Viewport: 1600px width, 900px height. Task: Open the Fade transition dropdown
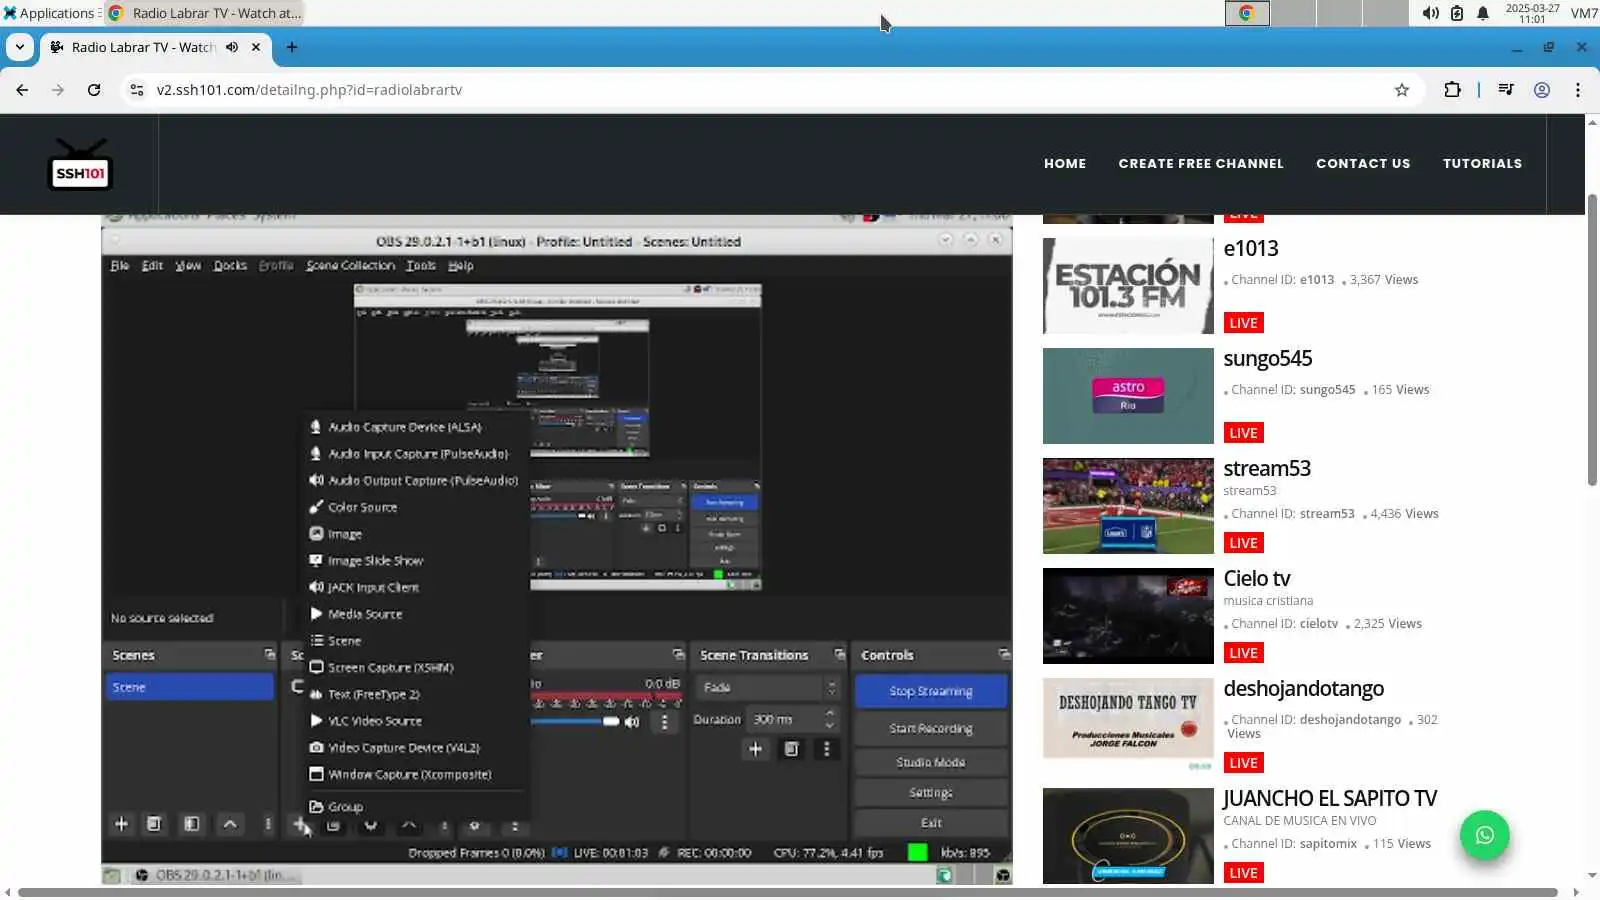point(769,688)
